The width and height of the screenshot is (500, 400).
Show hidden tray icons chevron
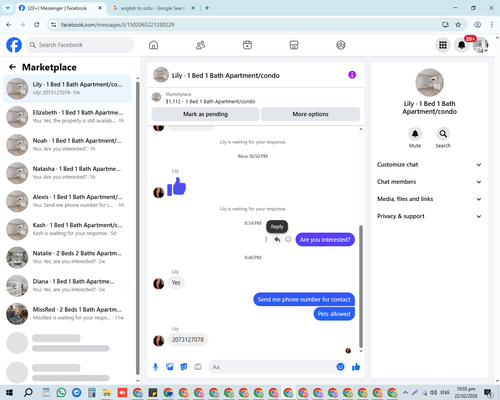(405, 392)
